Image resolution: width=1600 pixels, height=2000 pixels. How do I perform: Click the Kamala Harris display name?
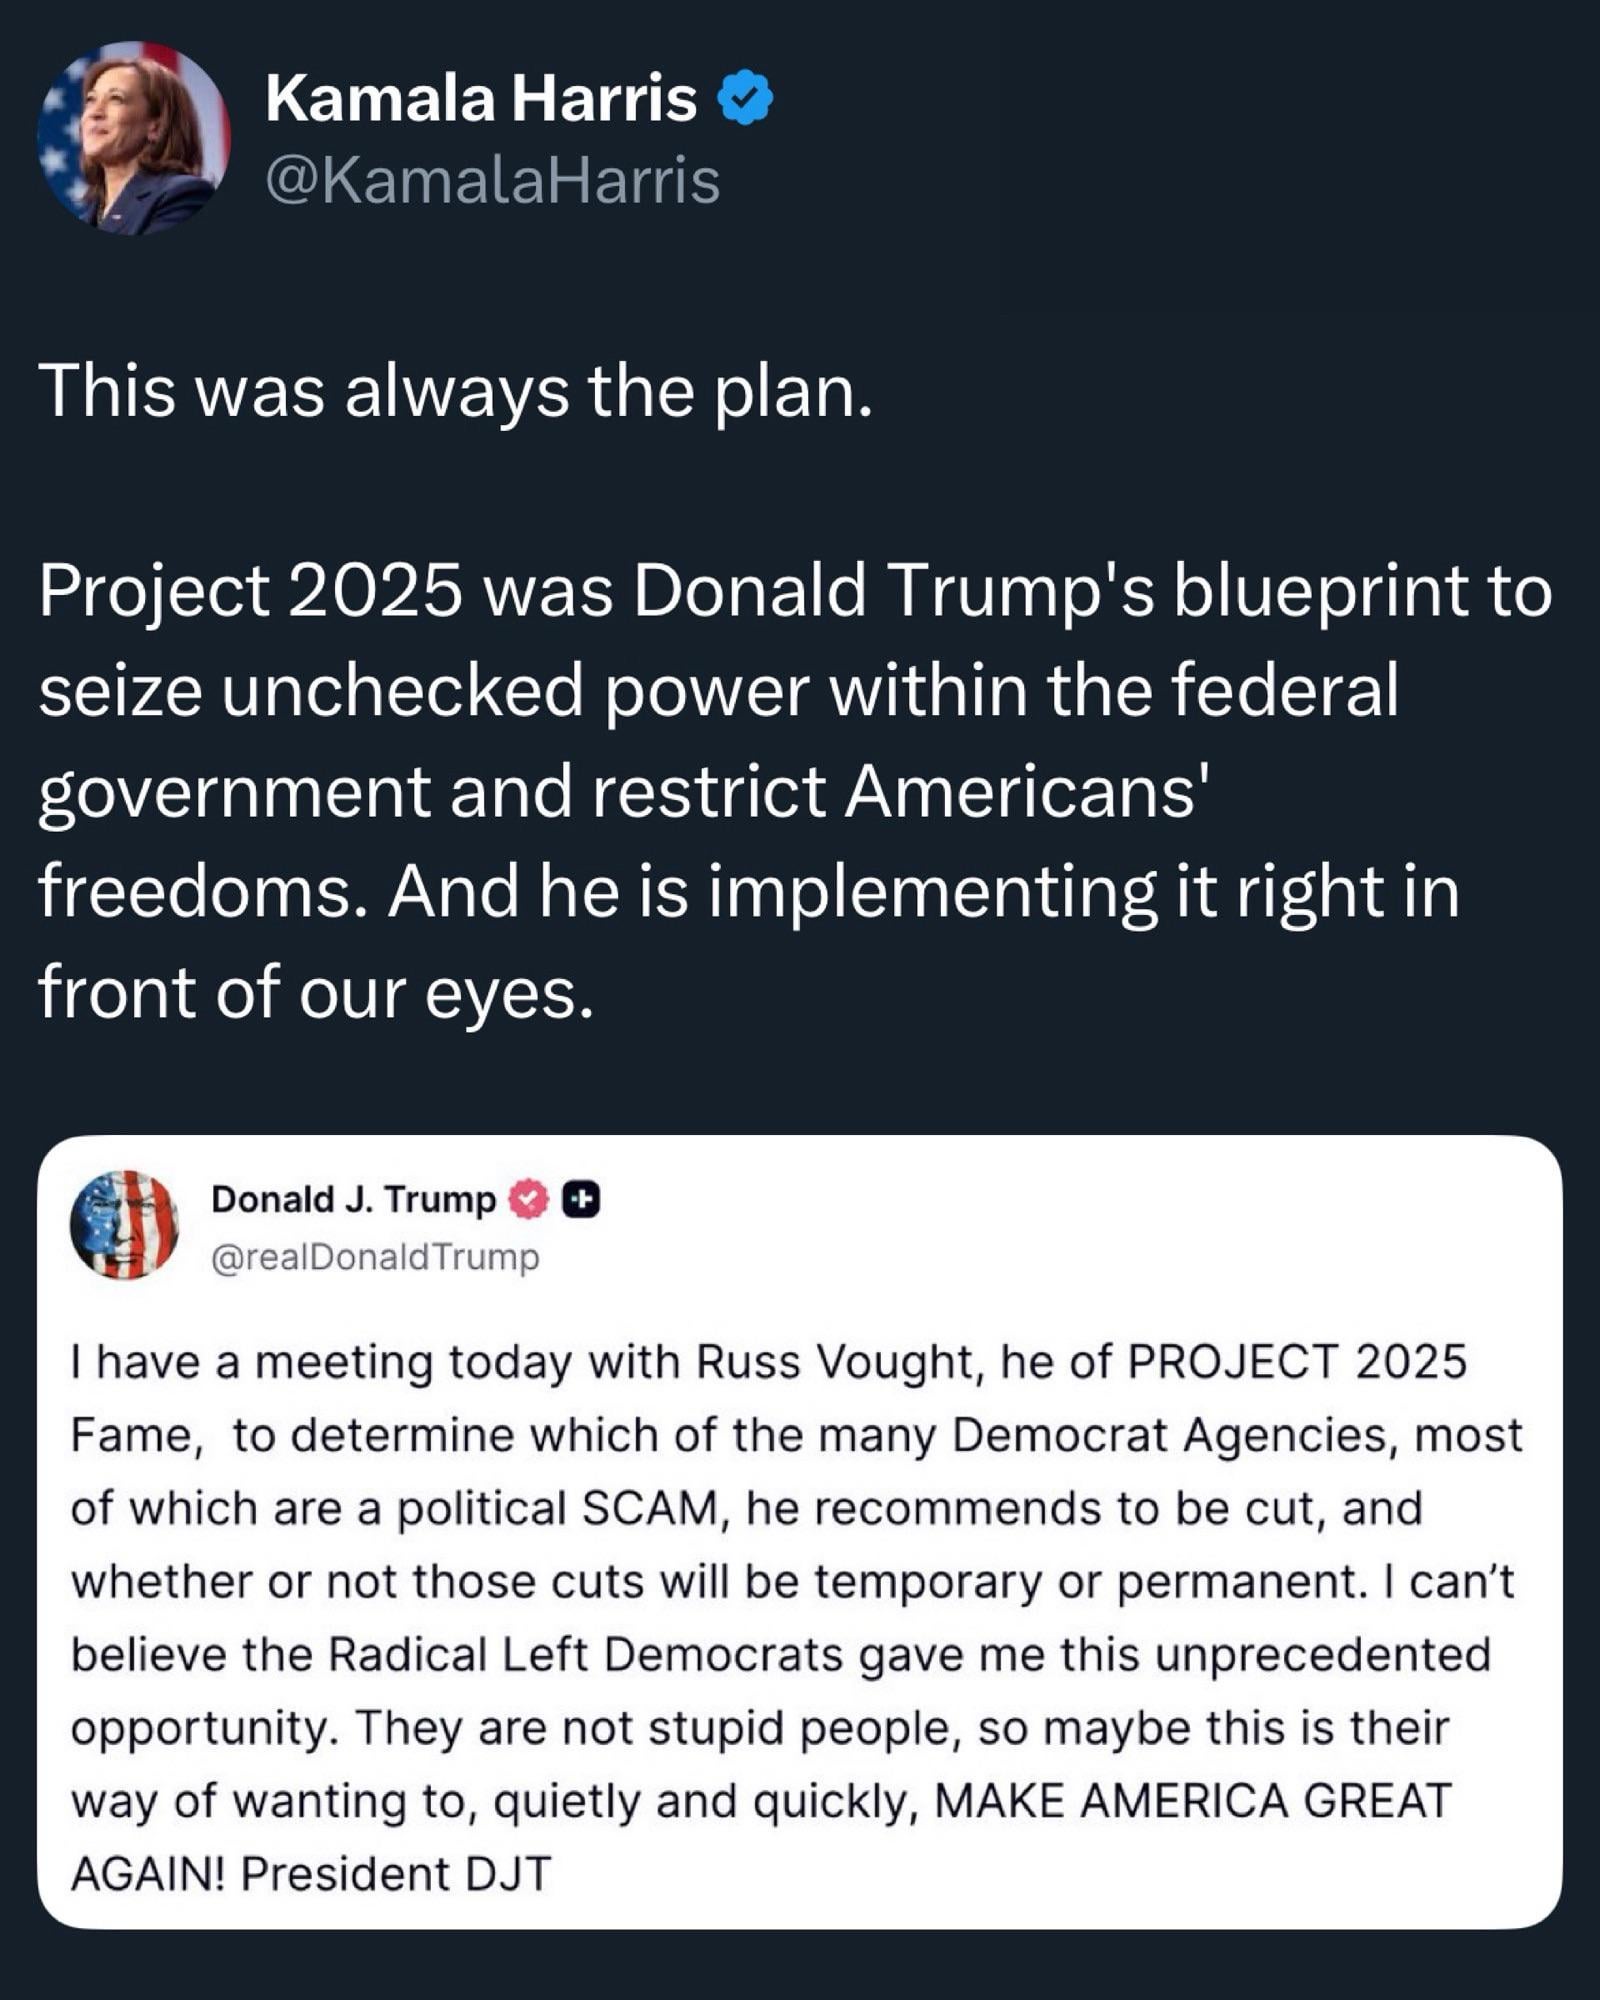pos(481,99)
